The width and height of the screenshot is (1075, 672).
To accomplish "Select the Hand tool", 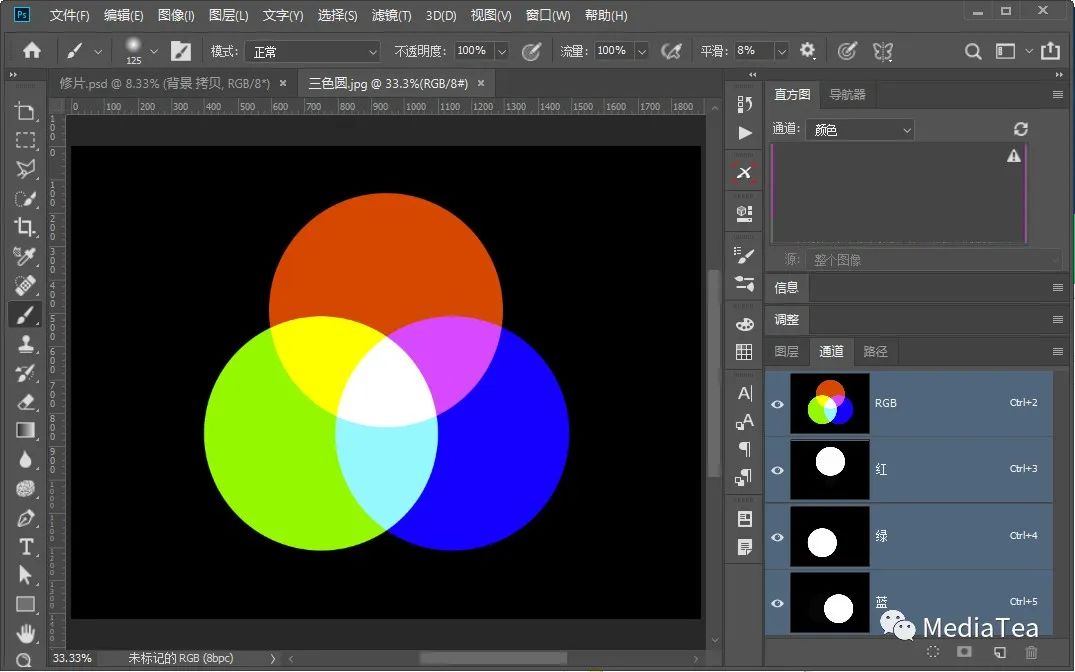I will click(x=25, y=633).
